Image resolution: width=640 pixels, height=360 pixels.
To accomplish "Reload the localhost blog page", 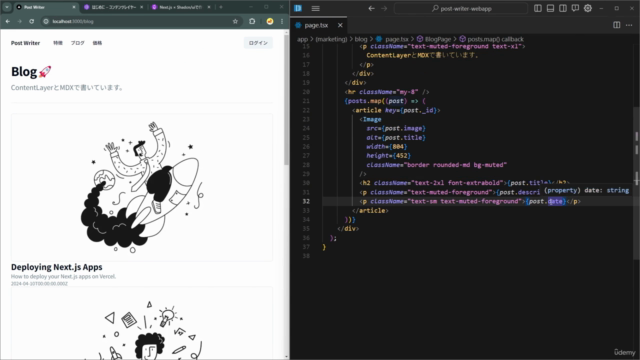I will (x=31, y=21).
